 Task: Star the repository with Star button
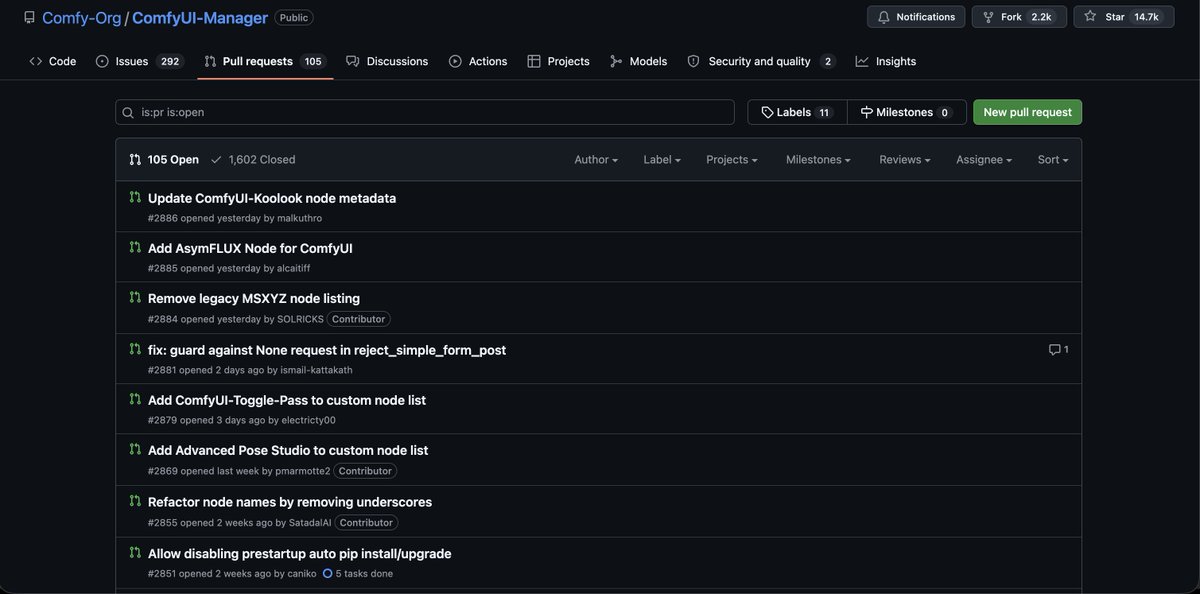[x=1124, y=17]
